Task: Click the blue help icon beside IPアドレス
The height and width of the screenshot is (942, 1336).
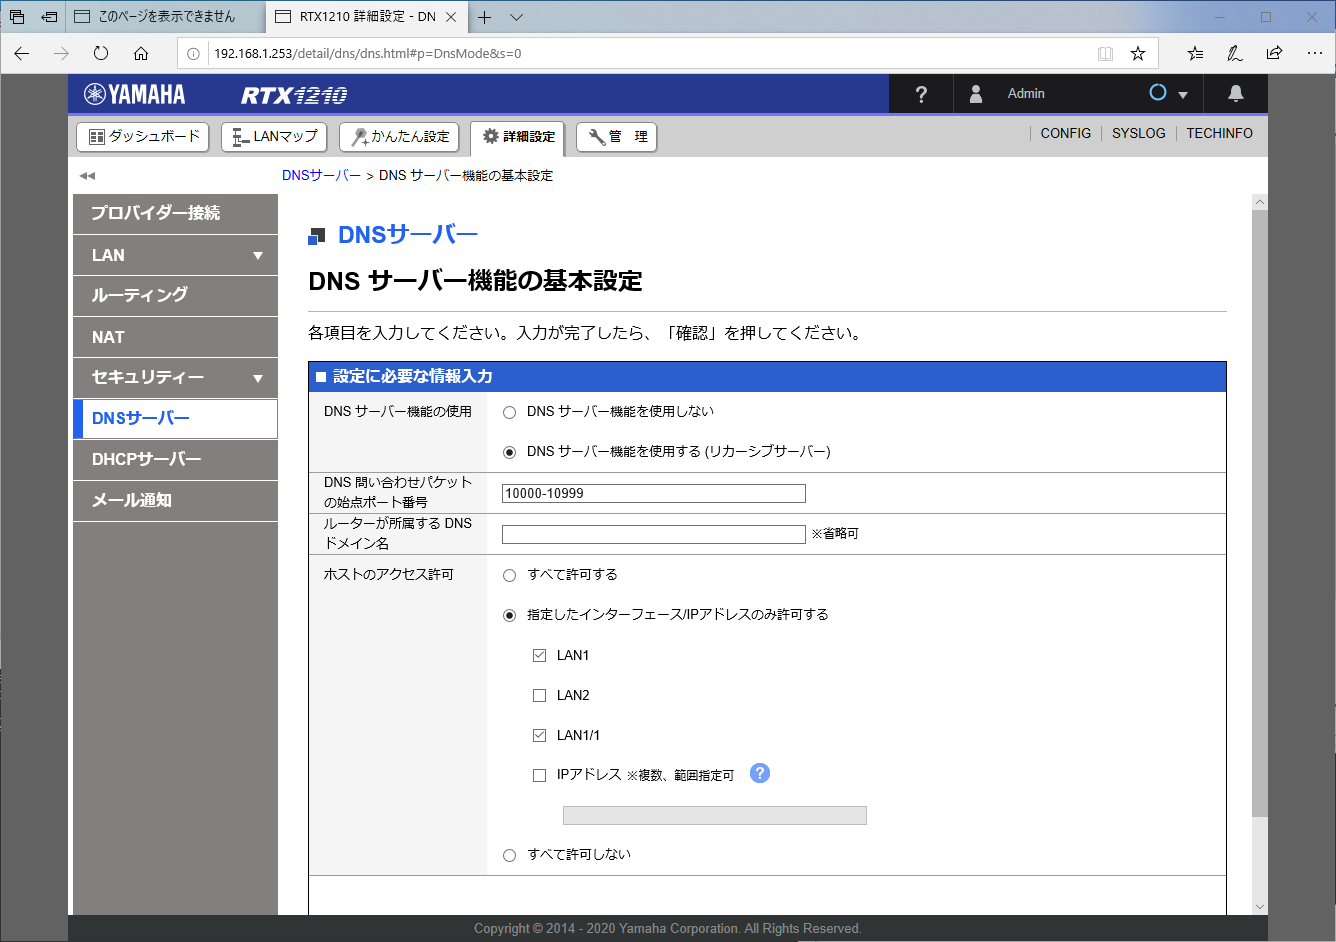Action: click(x=760, y=773)
